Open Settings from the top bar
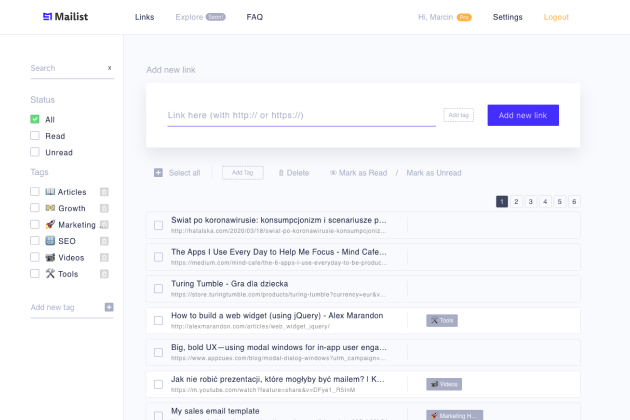This screenshot has width=630, height=420. (507, 17)
